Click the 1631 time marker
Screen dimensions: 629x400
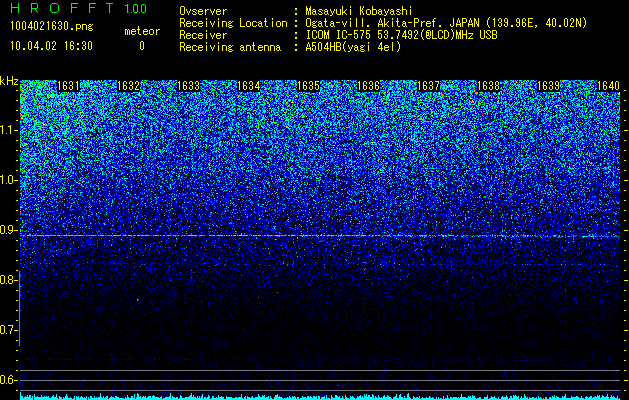tap(69, 86)
